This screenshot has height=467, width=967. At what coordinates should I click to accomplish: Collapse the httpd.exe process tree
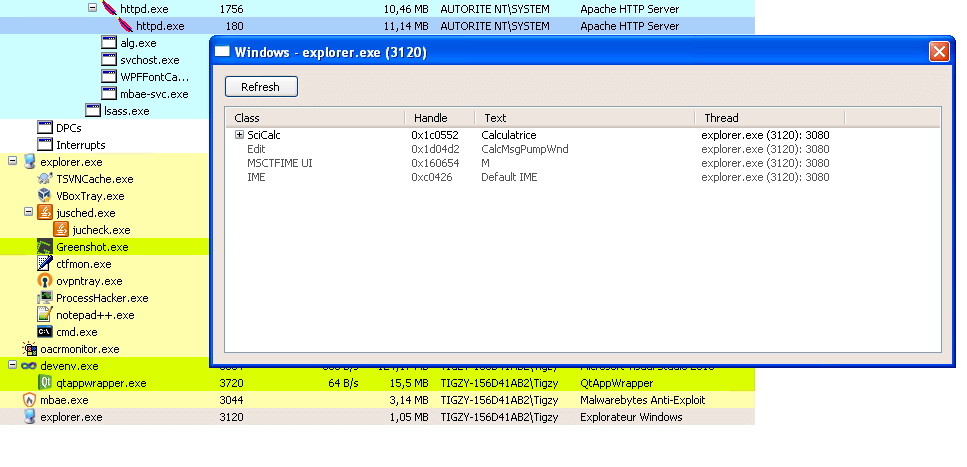coord(92,8)
